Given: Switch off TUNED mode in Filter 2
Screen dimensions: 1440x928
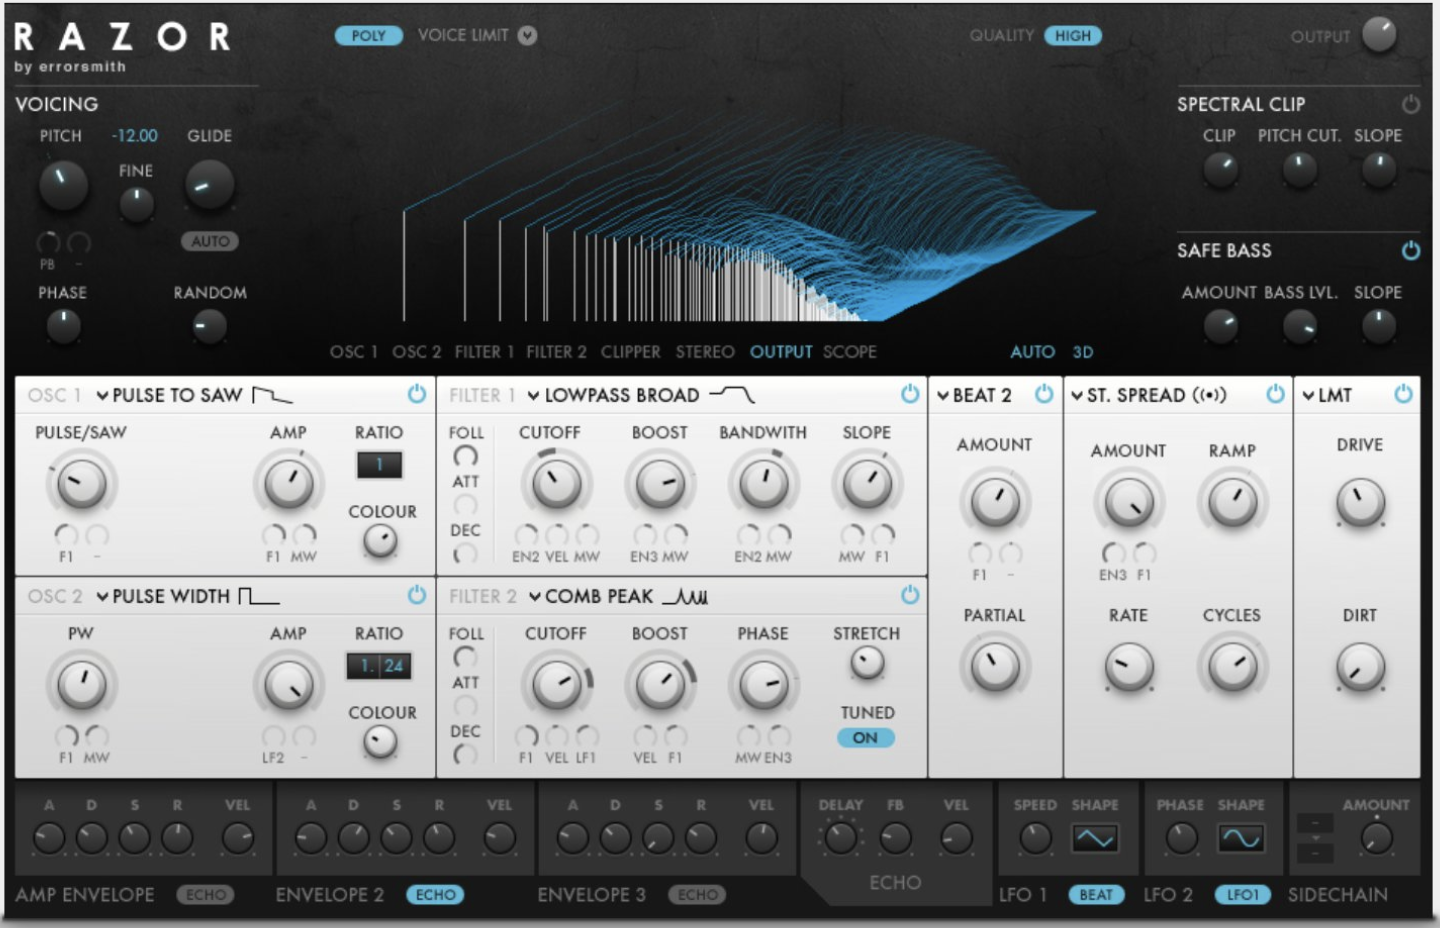Looking at the screenshot, I should pyautogui.click(x=865, y=738).
